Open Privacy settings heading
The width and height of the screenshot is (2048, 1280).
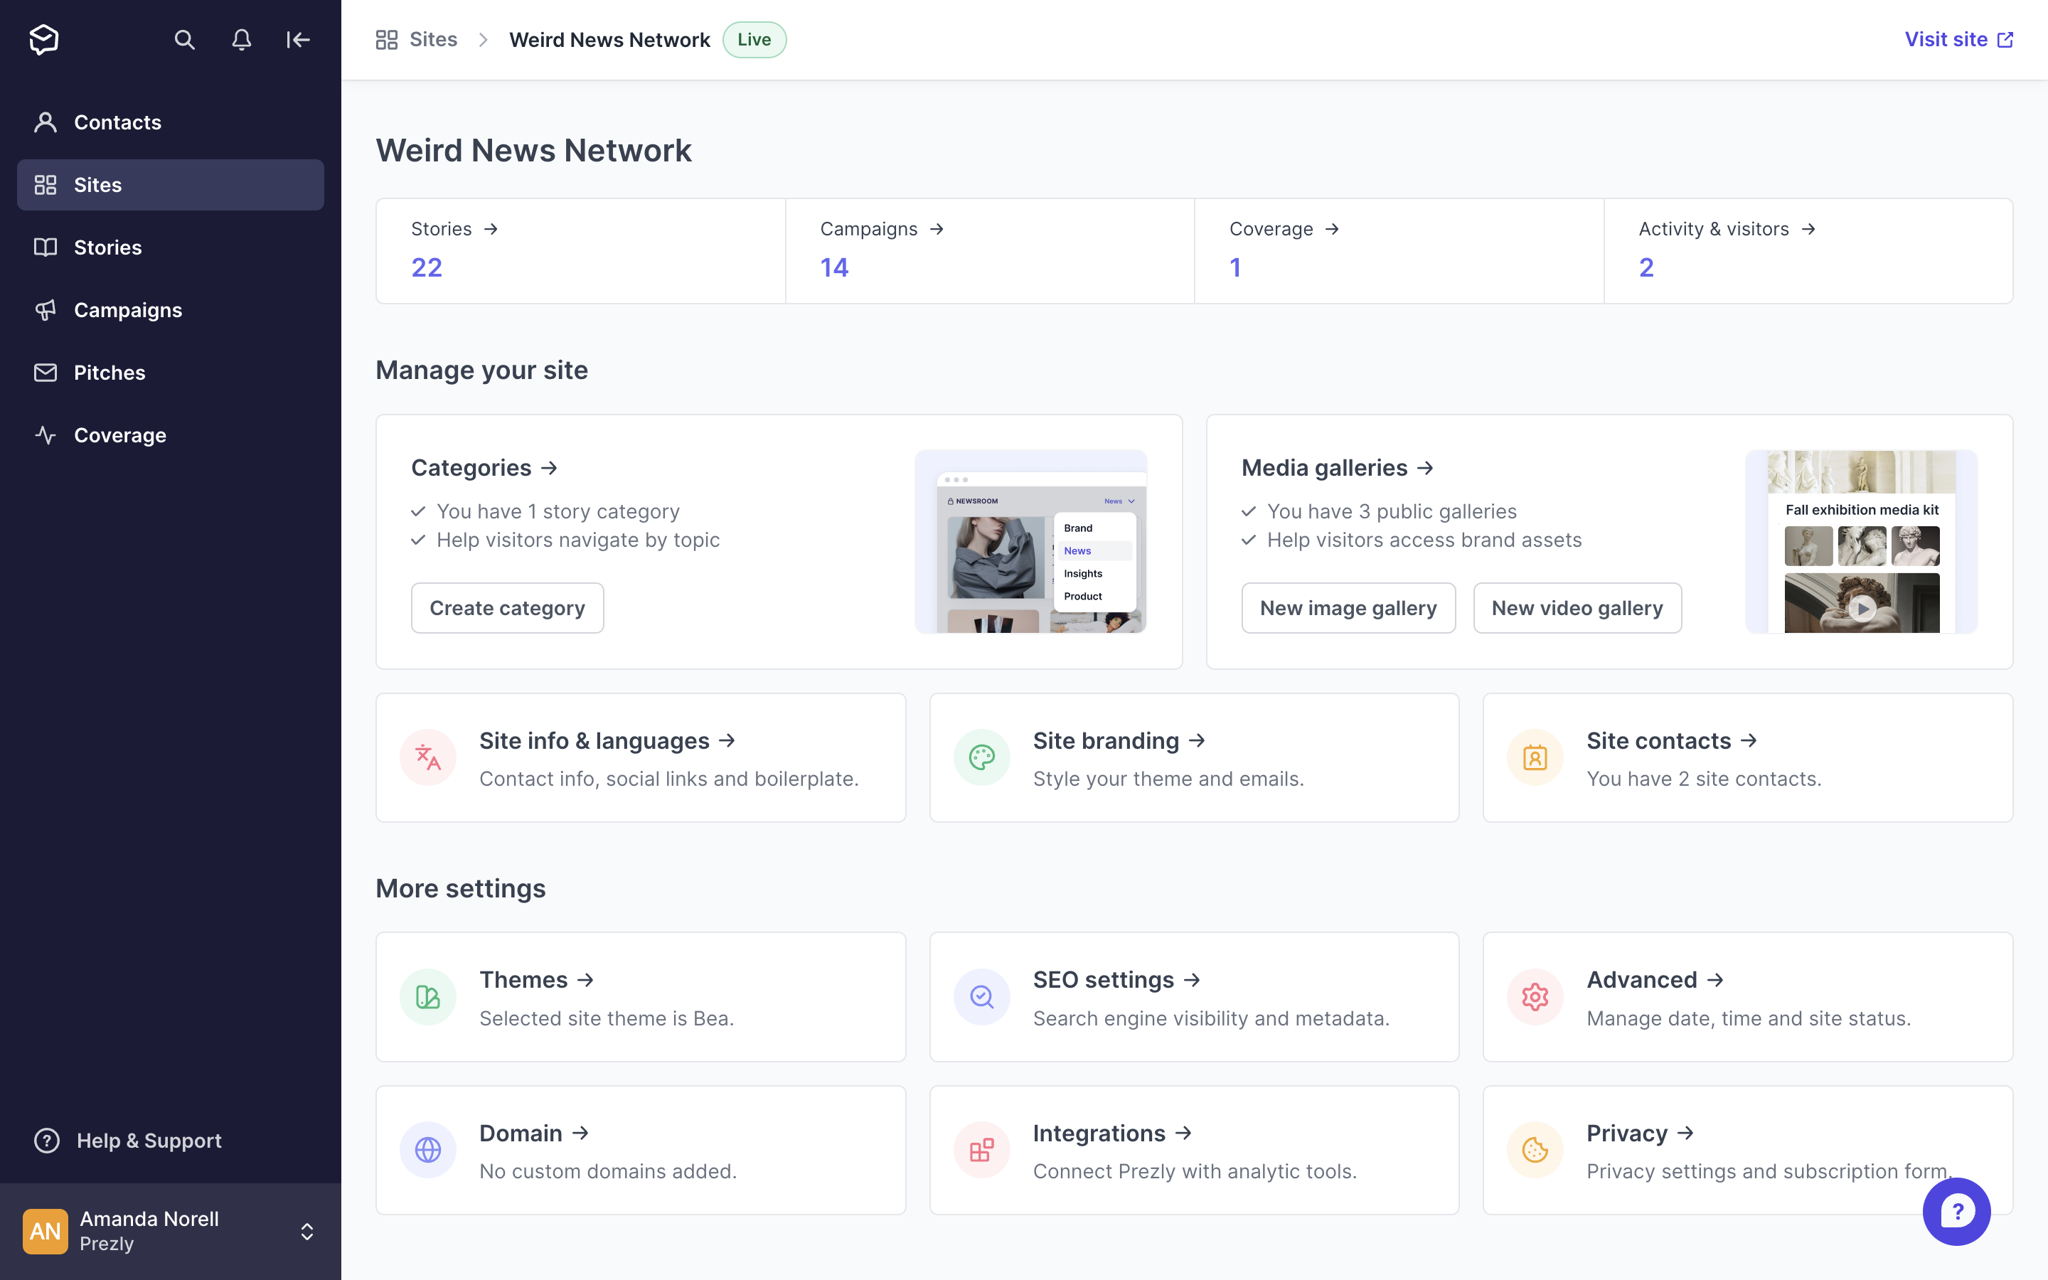tap(1640, 1133)
